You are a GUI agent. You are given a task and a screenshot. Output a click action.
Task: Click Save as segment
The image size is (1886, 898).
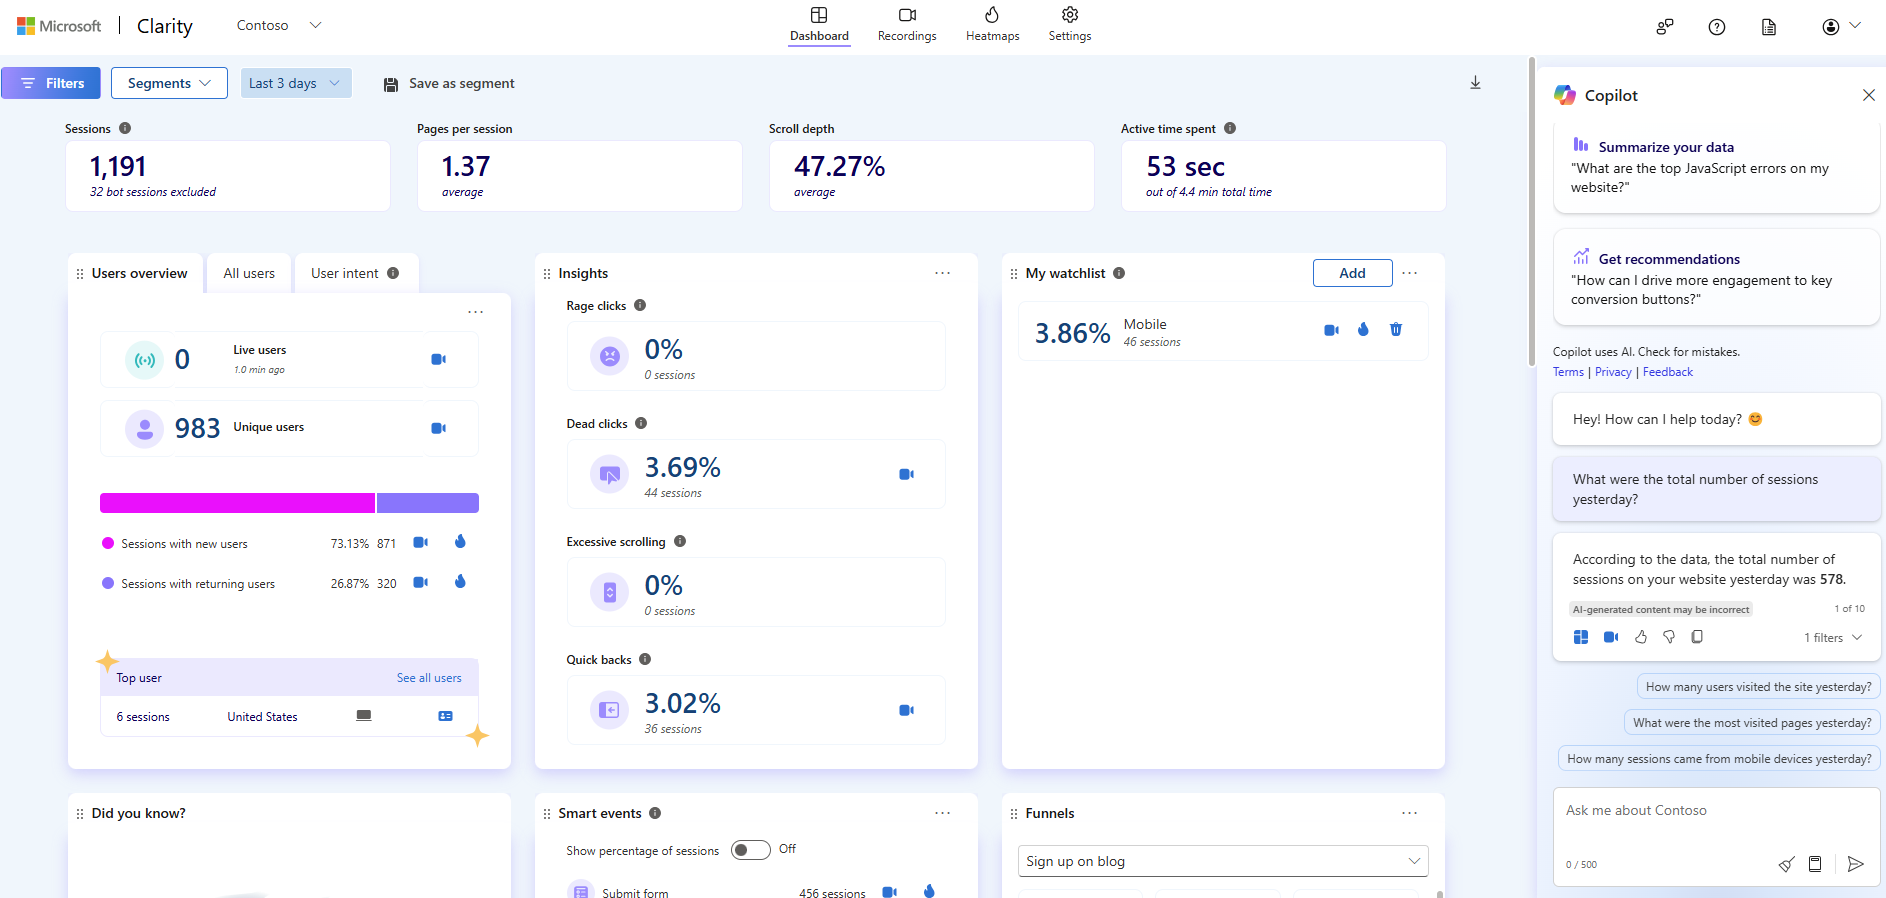pos(449,84)
